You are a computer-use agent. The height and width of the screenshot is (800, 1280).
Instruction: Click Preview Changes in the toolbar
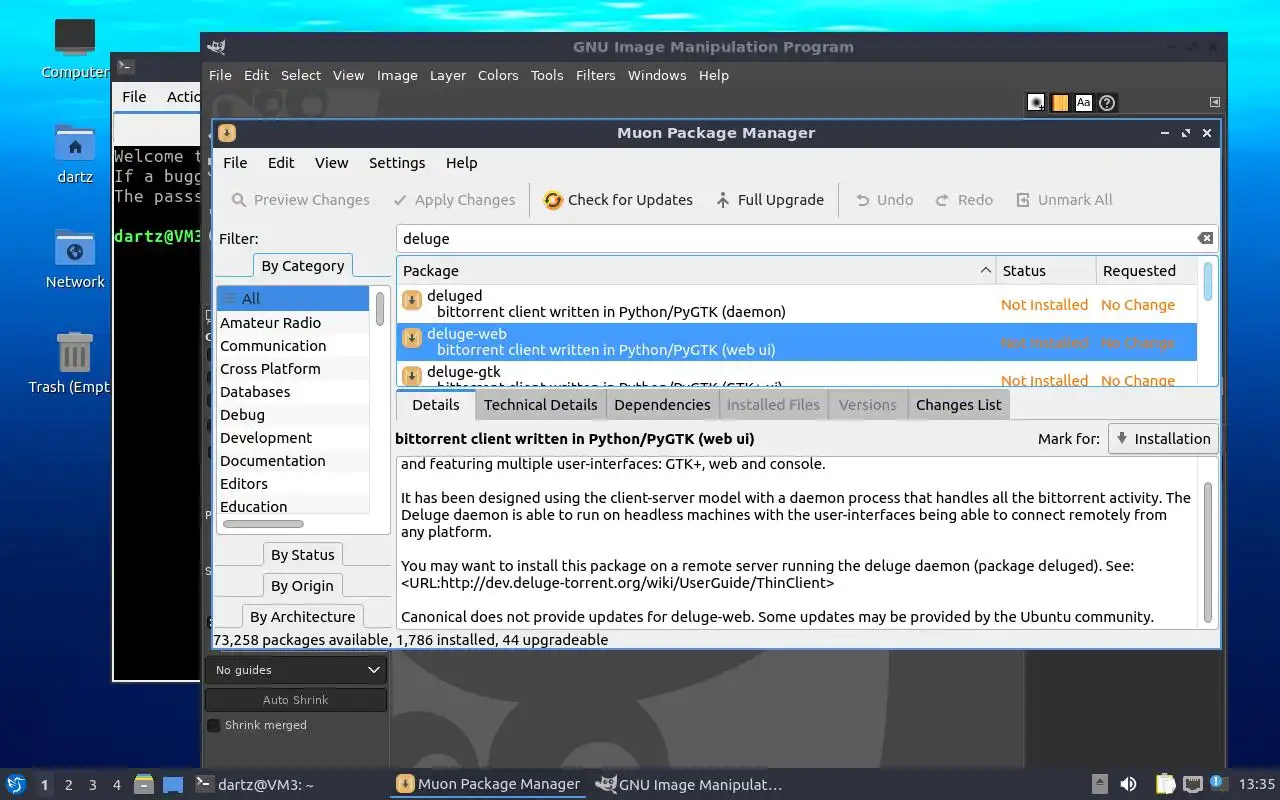pyautogui.click(x=300, y=200)
